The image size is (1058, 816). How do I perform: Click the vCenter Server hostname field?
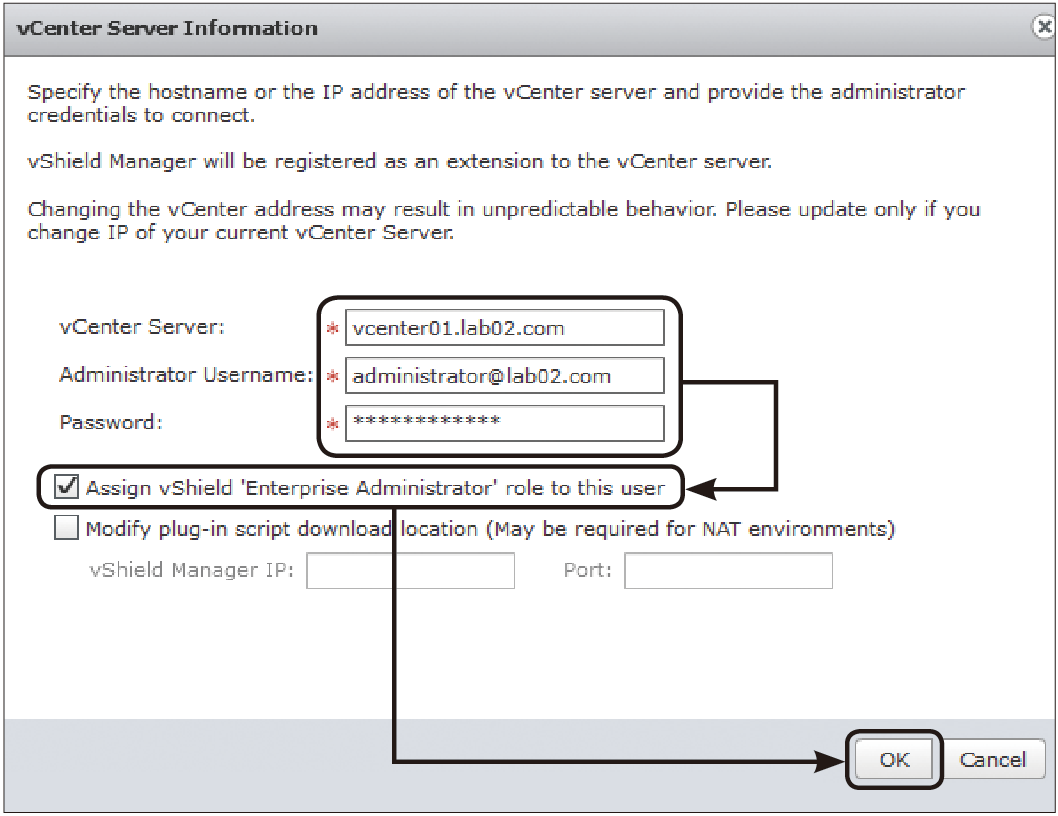(505, 328)
